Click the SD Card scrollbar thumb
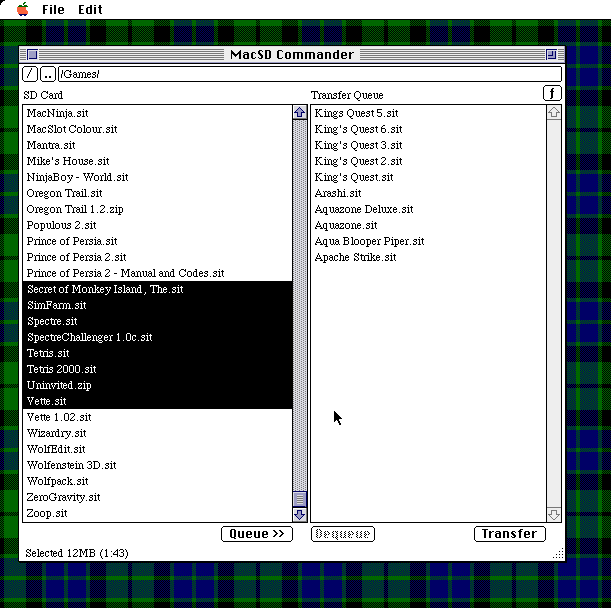Image resolution: width=611 pixels, height=608 pixels. point(299,498)
